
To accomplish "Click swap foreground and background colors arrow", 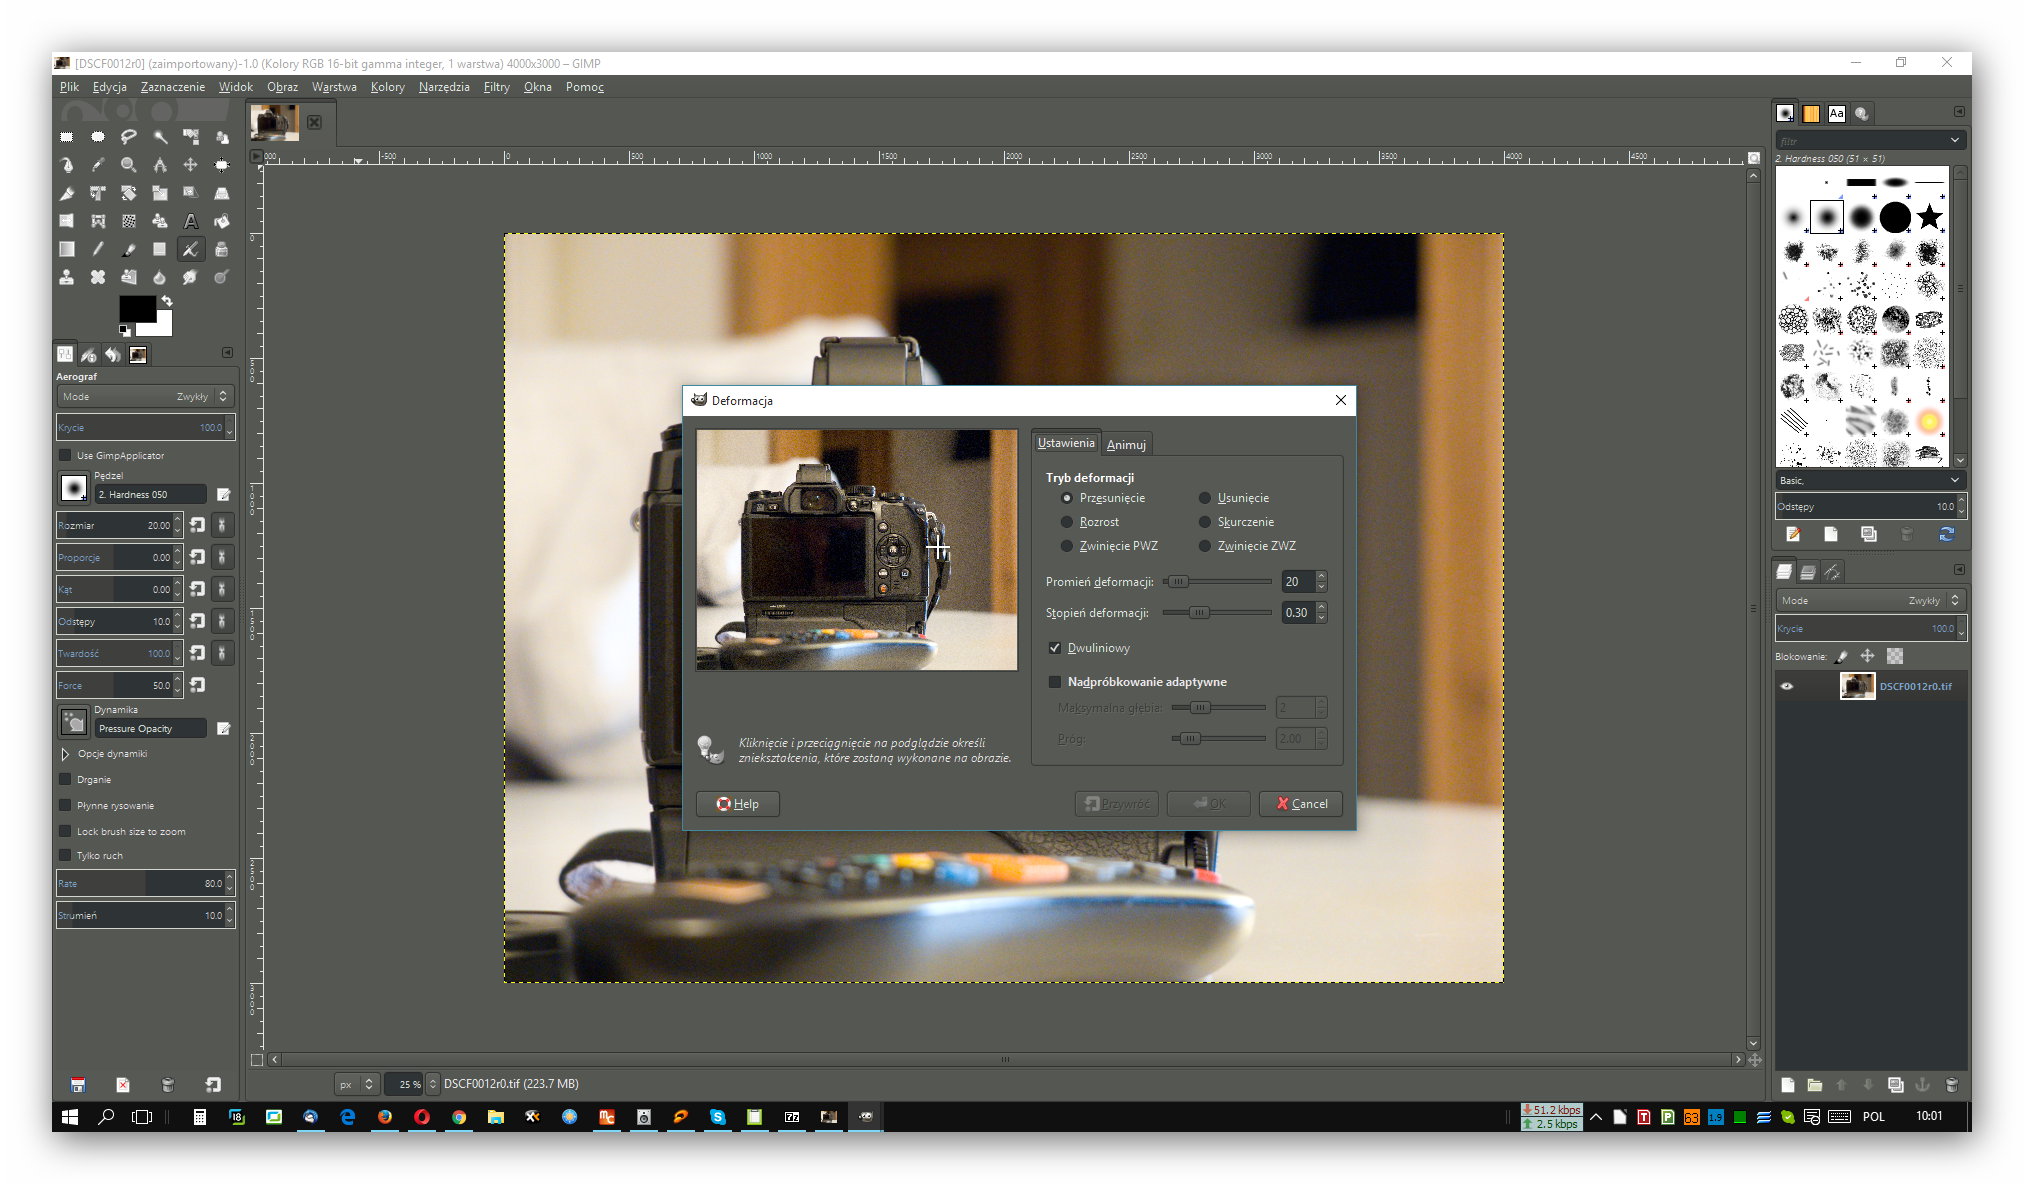I will point(167,301).
